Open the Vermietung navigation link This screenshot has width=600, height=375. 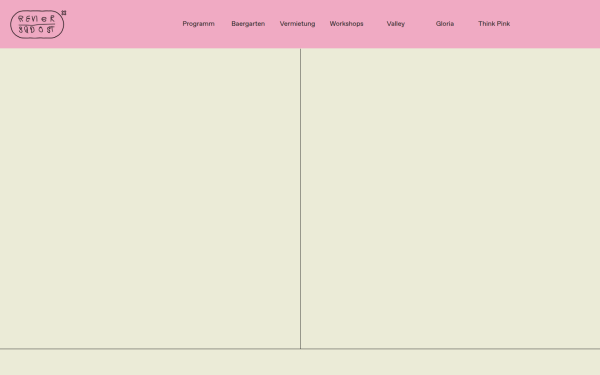pos(297,24)
